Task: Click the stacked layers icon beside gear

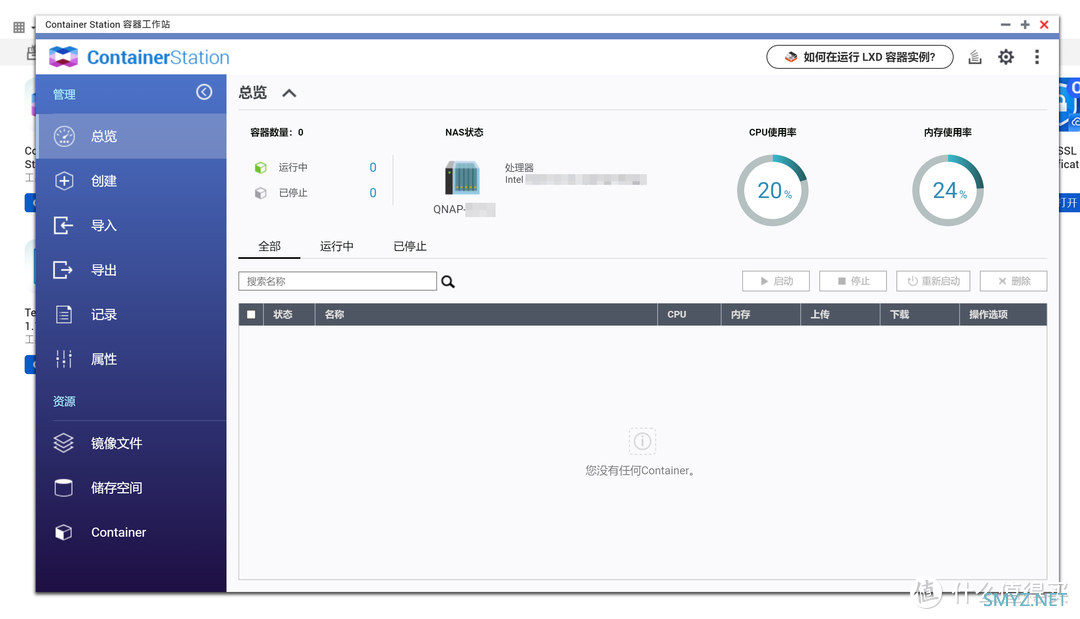Action: pyautogui.click(x=975, y=57)
